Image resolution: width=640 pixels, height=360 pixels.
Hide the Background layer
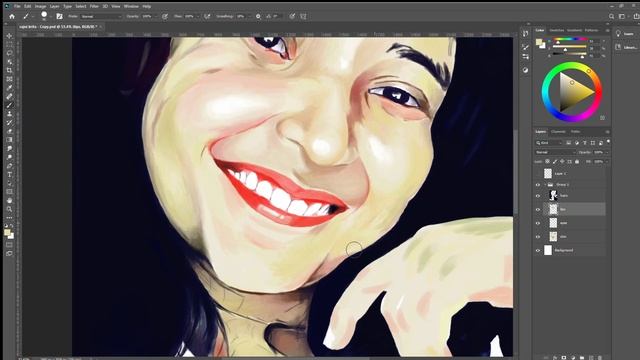pyautogui.click(x=538, y=250)
